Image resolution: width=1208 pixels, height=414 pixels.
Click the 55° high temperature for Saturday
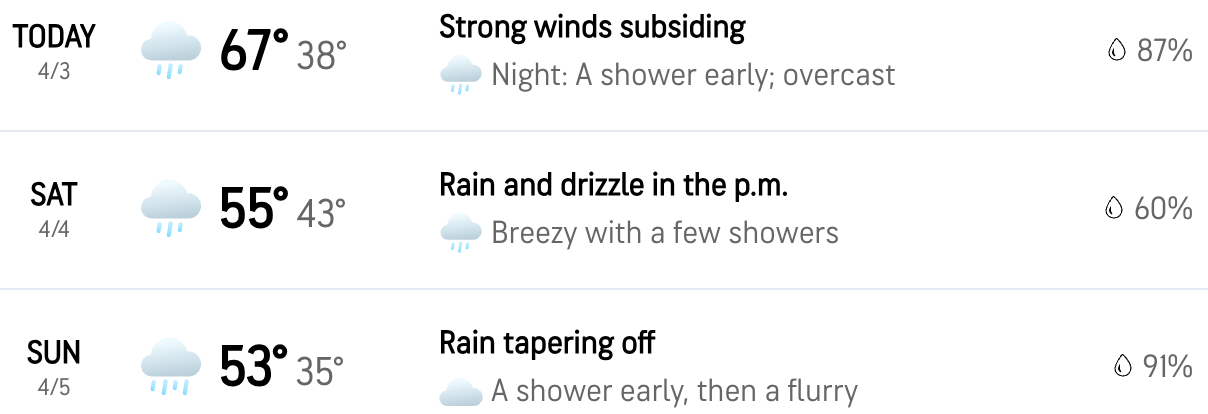point(254,209)
